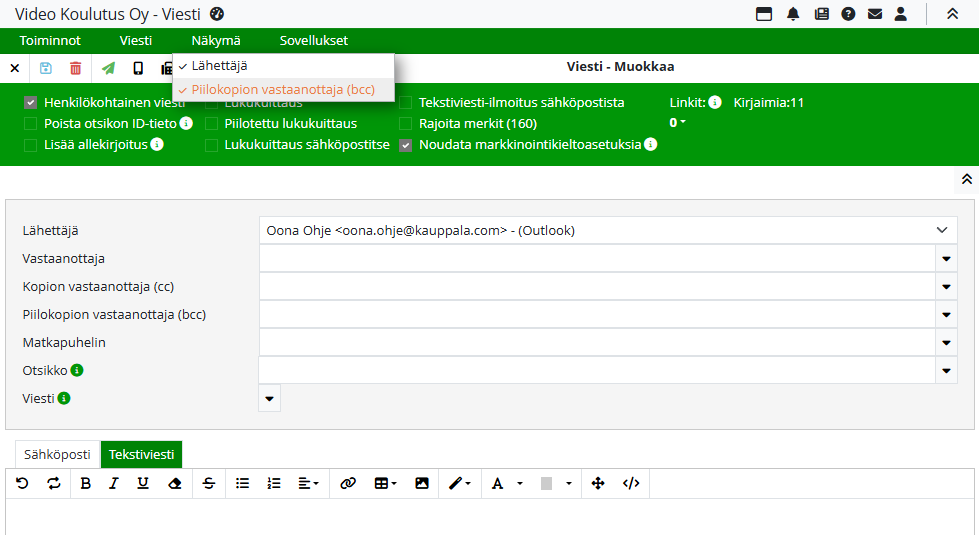979x535 pixels.
Task: Toggle the HTML code view icon
Action: coord(631,483)
